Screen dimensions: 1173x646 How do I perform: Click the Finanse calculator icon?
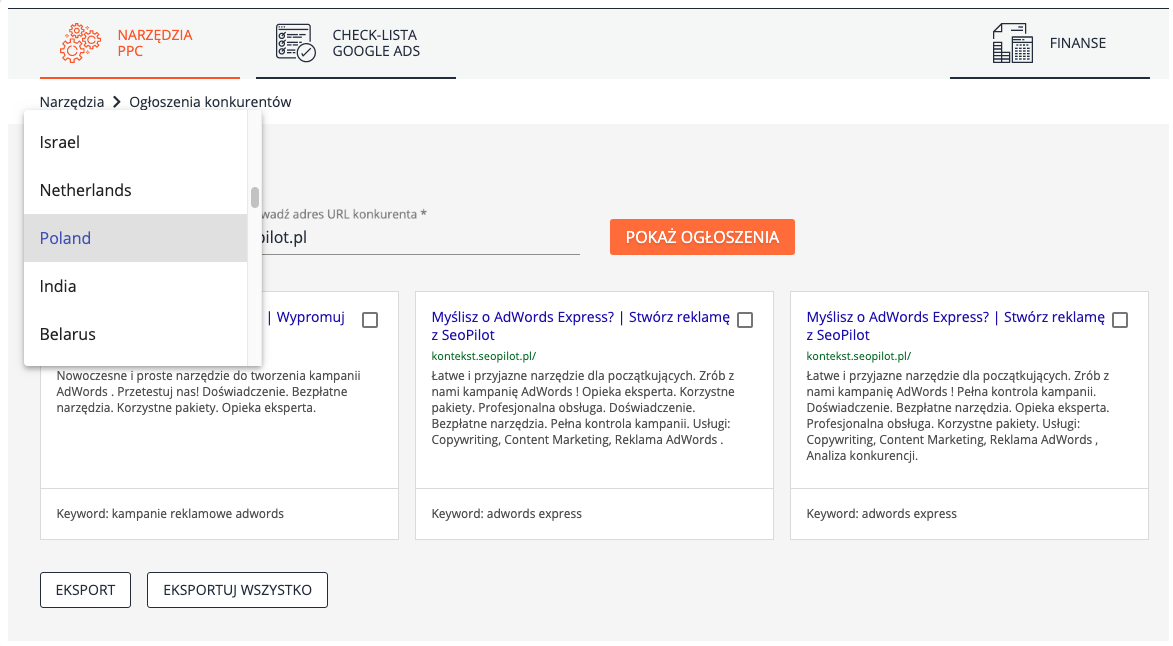[1012, 43]
